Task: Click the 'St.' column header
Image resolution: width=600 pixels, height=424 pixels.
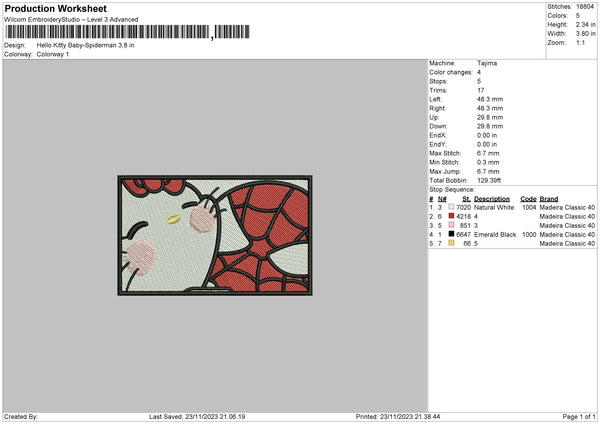Action: (466, 199)
